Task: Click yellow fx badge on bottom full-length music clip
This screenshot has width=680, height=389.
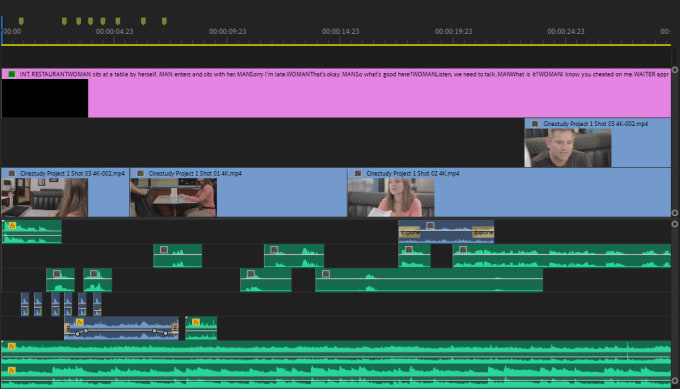Action: click(12, 370)
